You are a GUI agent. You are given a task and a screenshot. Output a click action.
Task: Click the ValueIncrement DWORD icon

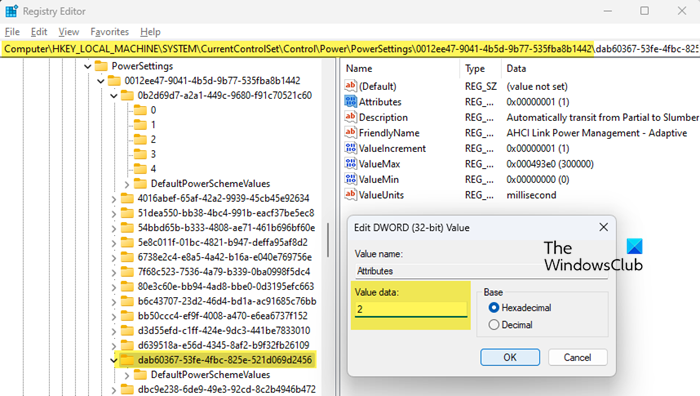350,148
